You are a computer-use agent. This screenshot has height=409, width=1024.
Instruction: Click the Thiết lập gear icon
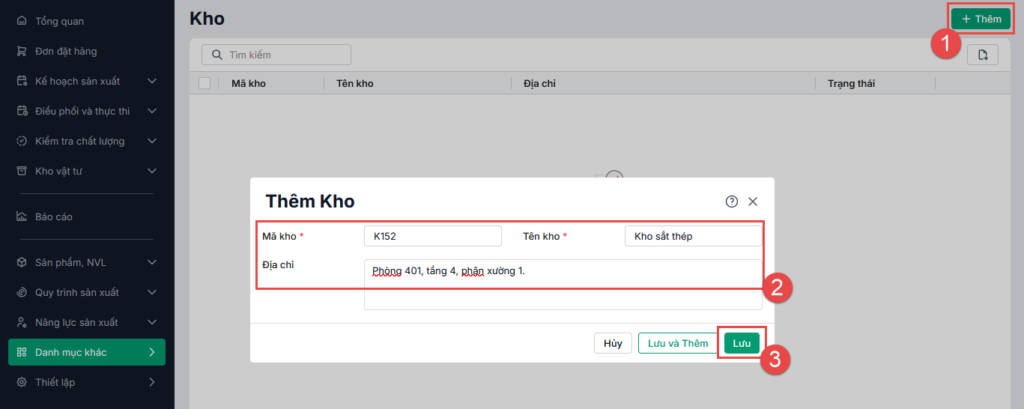coord(22,382)
